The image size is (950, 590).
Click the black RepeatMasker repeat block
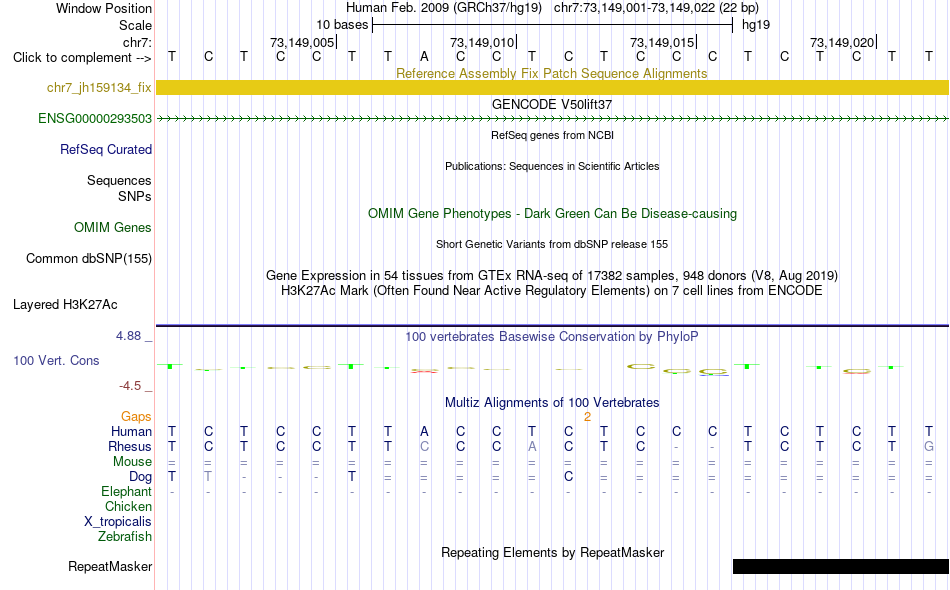840,566
